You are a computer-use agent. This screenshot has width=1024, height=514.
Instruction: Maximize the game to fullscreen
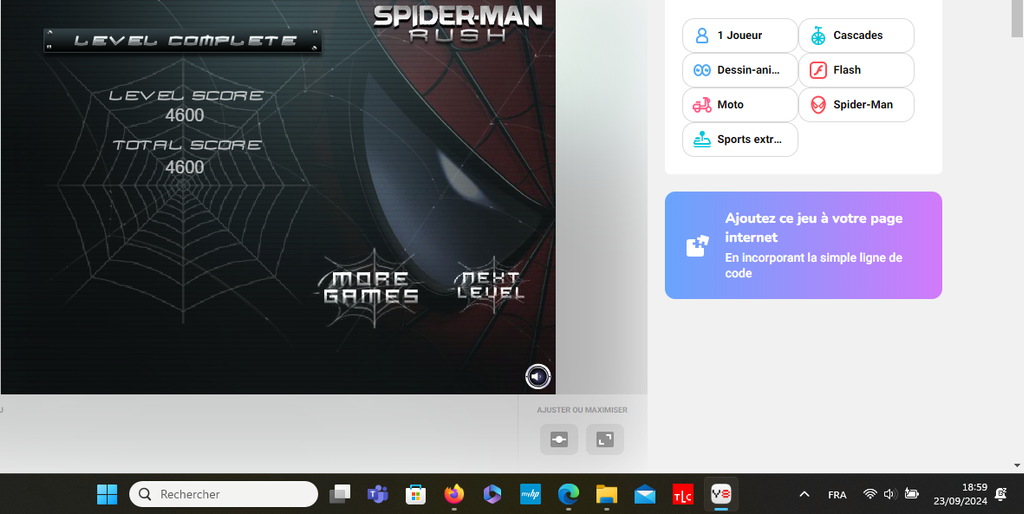605,440
